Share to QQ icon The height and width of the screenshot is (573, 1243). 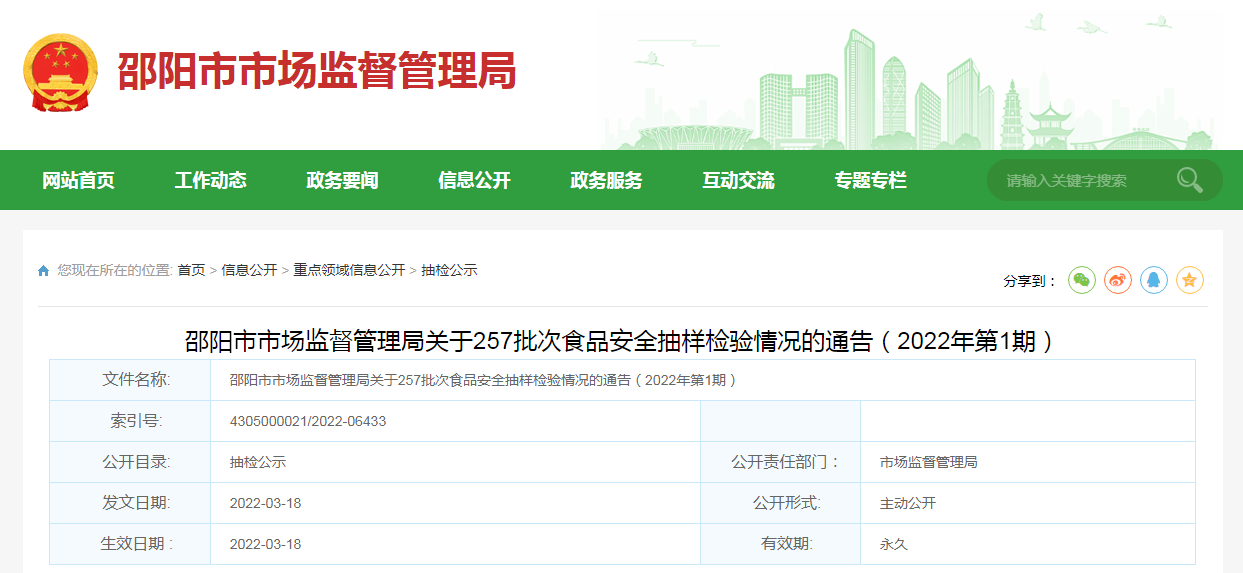(1154, 280)
